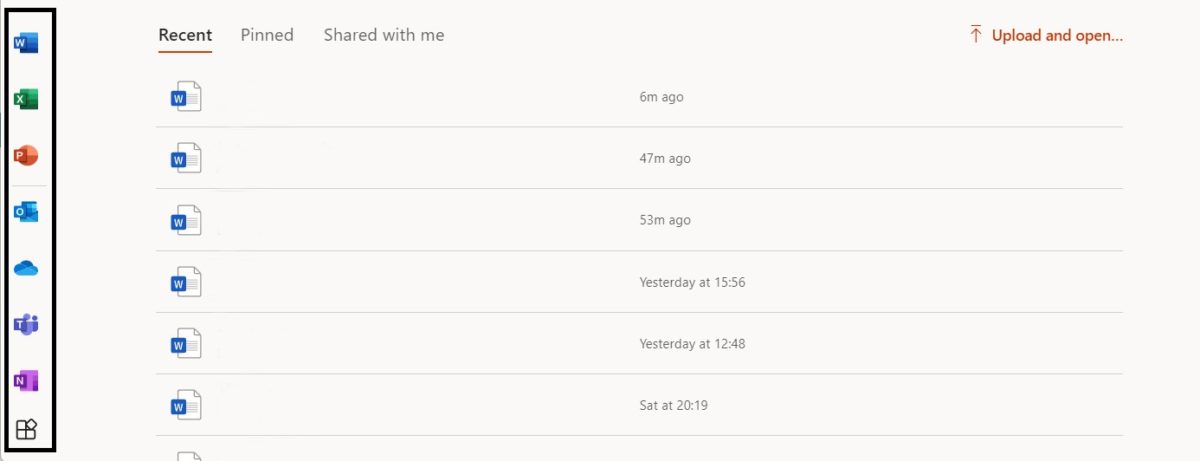The image size is (1200, 461).
Task: Select the Recent tab
Action: click(185, 35)
